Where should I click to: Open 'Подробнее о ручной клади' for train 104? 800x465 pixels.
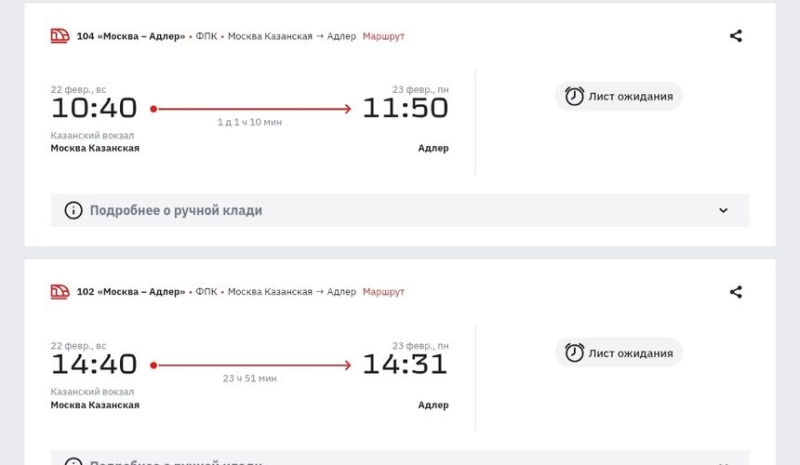(x=176, y=210)
